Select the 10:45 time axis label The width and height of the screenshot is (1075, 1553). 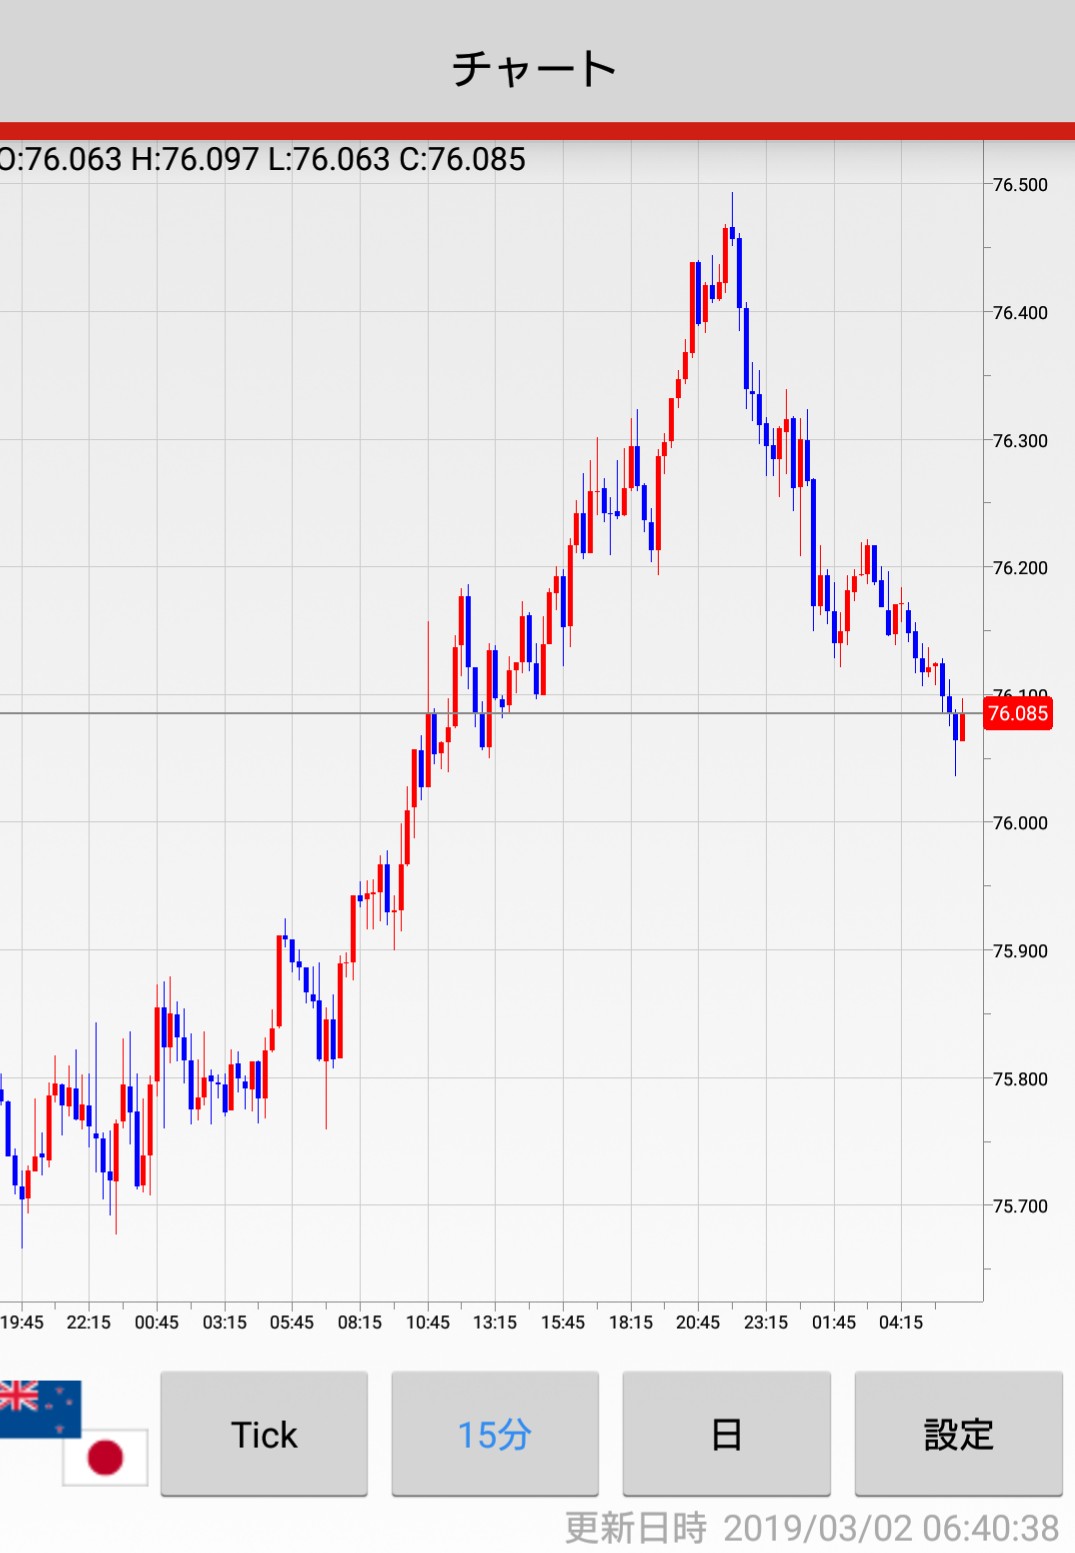427,1322
